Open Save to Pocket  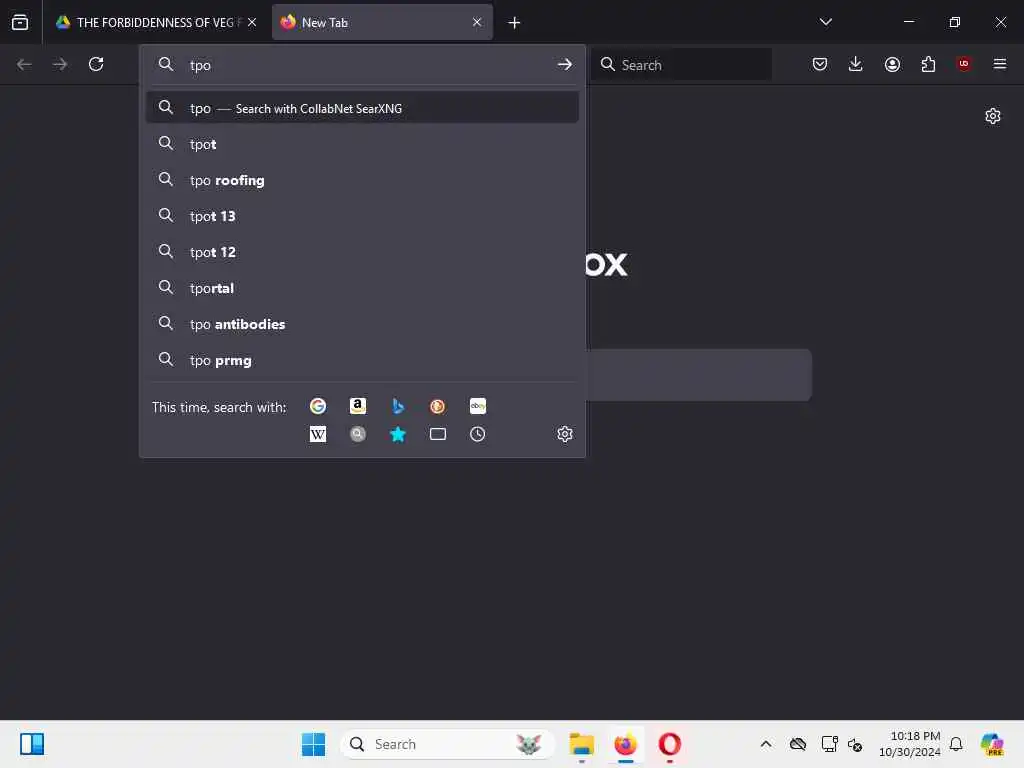[820, 64]
